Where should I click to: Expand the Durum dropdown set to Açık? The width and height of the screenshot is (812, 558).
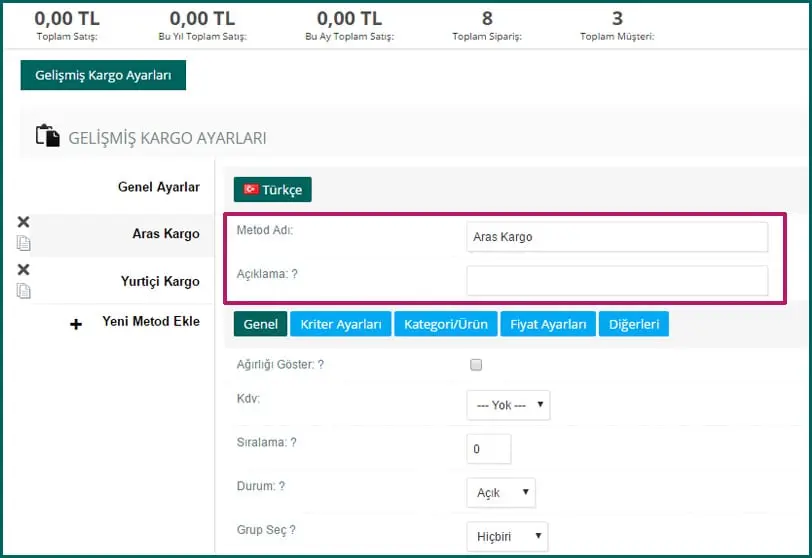(500, 493)
